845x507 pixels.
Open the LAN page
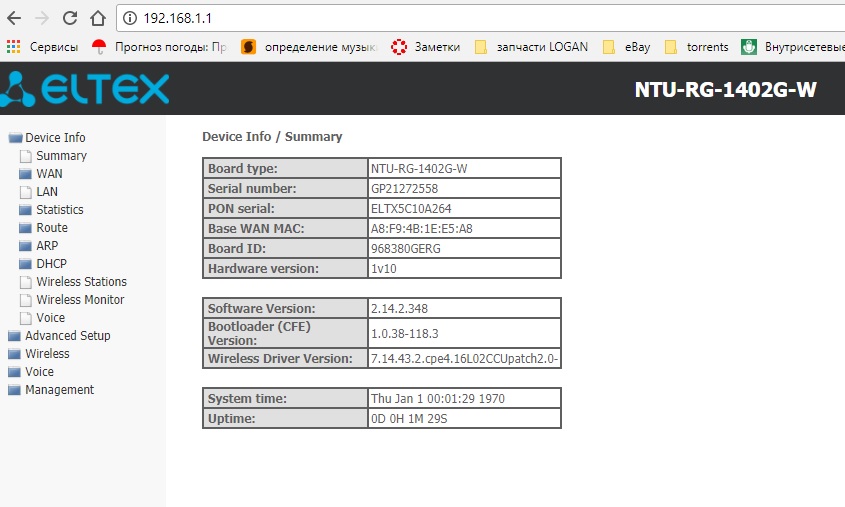pos(47,192)
